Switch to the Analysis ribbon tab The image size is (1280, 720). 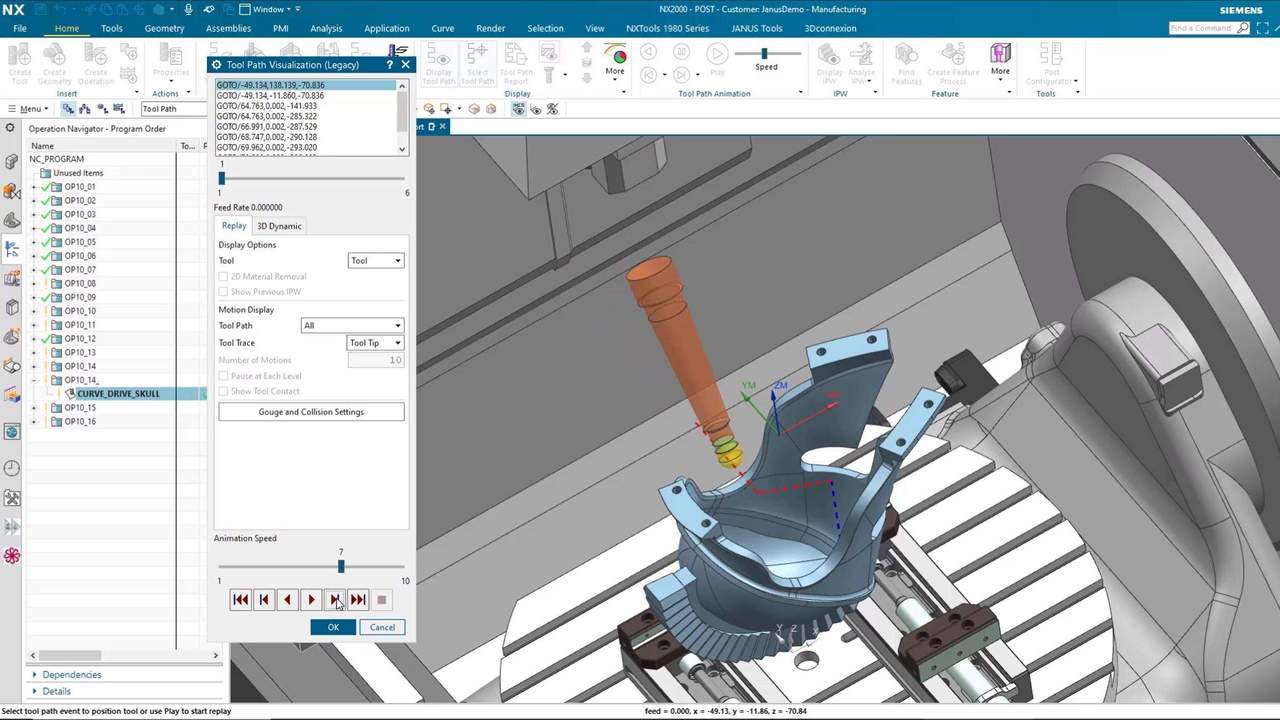tap(326, 28)
